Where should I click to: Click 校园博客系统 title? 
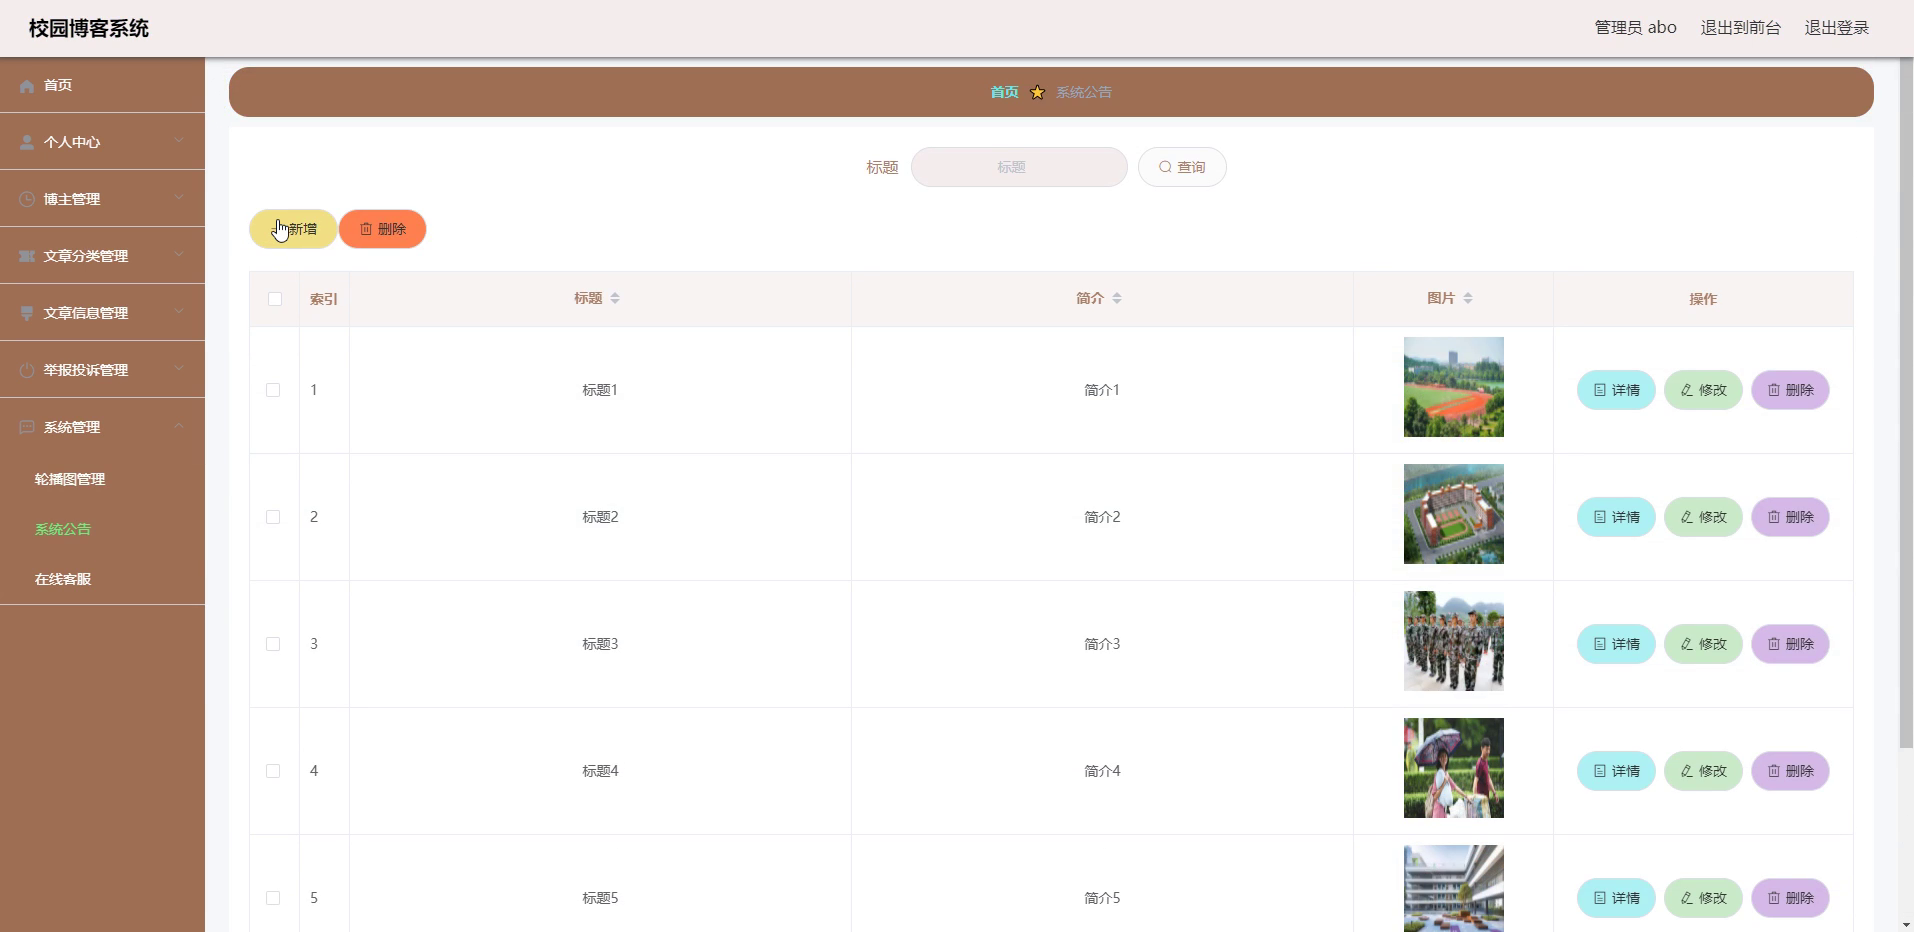tap(89, 28)
